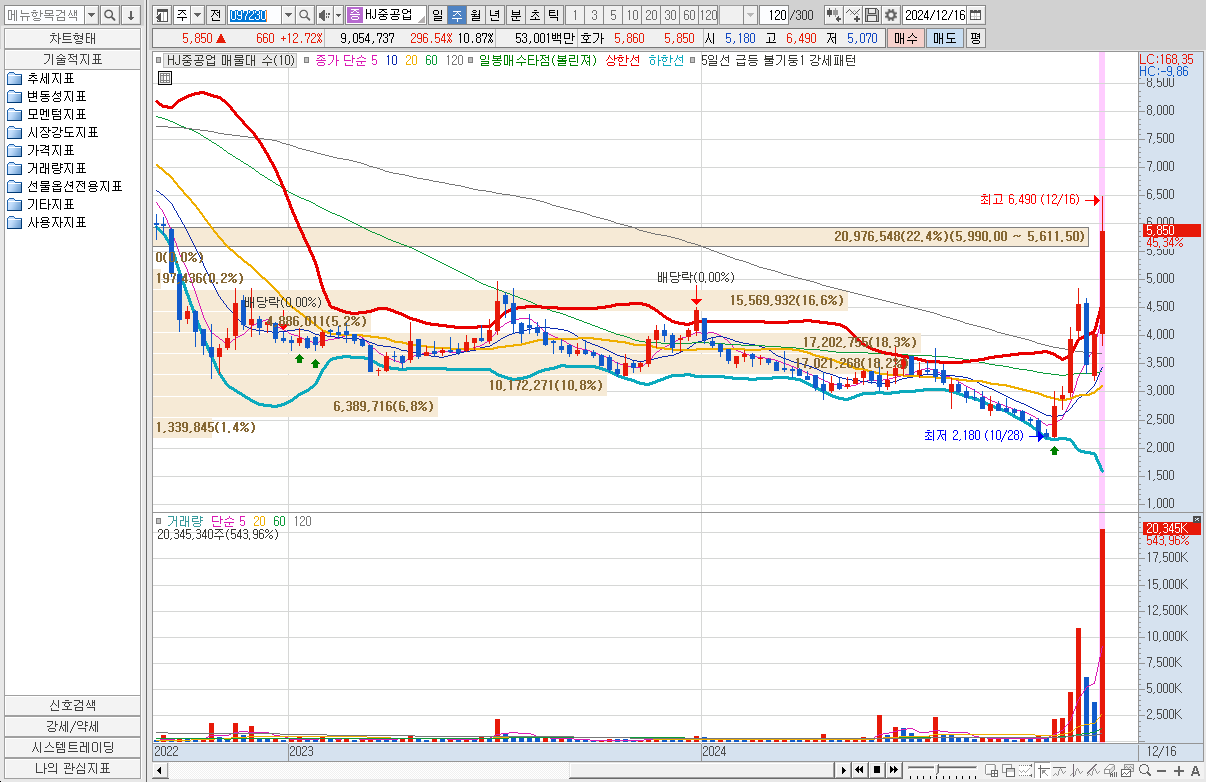The image size is (1206, 782).
Task: Click the A font-size icon
Action: tap(1195, 771)
